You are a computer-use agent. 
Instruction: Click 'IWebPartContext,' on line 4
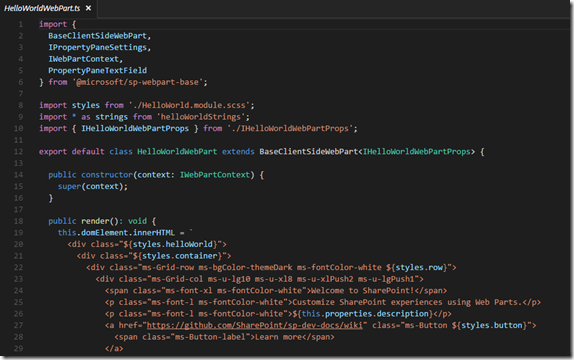tap(86, 59)
